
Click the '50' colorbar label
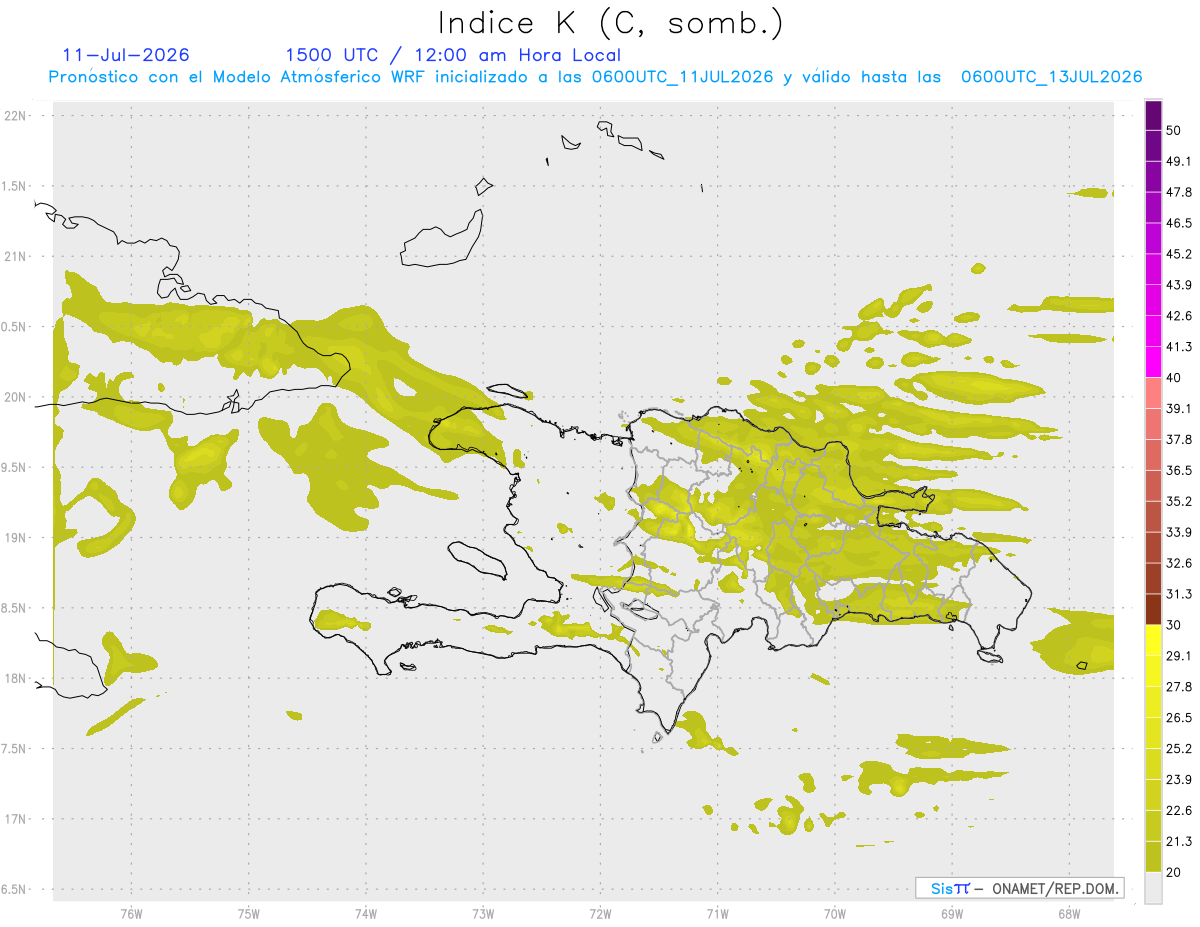[1175, 131]
